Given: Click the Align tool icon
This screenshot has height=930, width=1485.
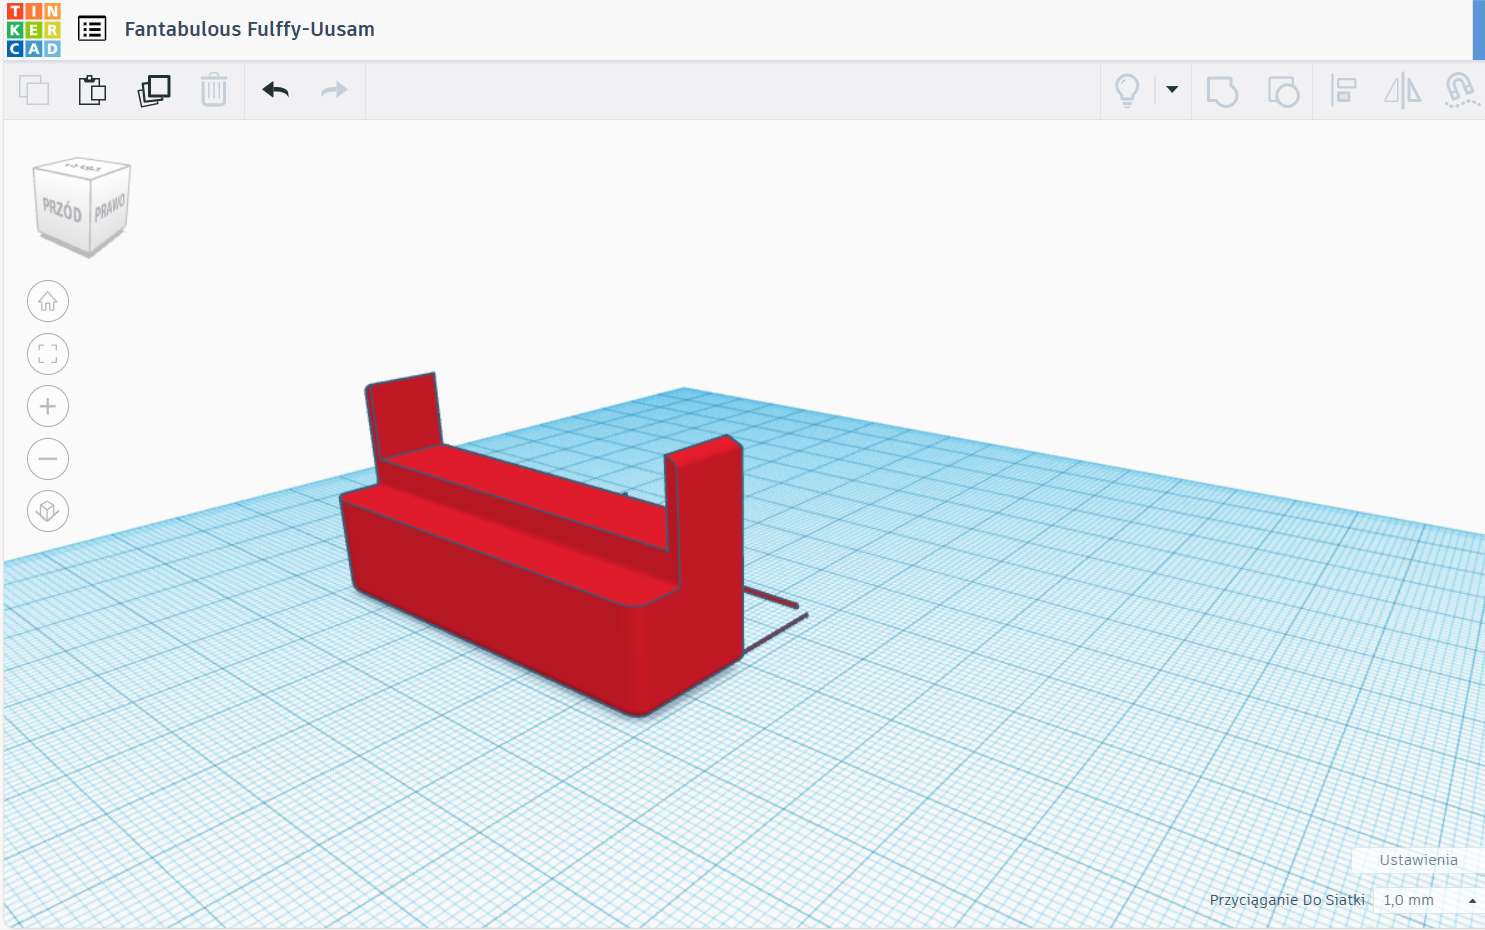Looking at the screenshot, I should 1343,90.
